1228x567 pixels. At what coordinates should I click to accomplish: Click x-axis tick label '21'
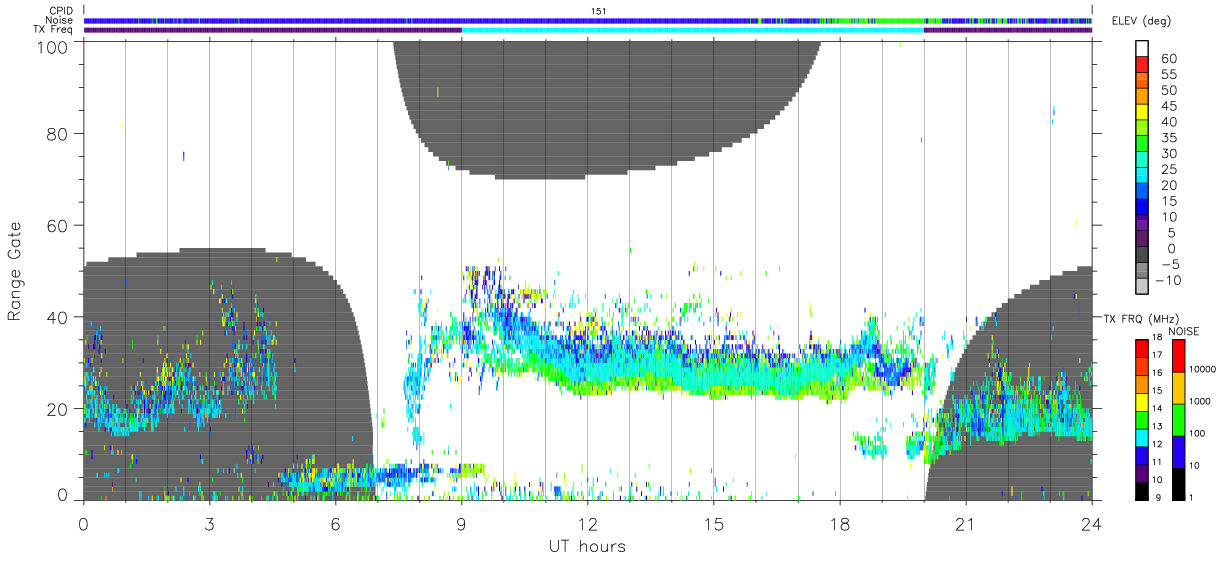point(965,524)
